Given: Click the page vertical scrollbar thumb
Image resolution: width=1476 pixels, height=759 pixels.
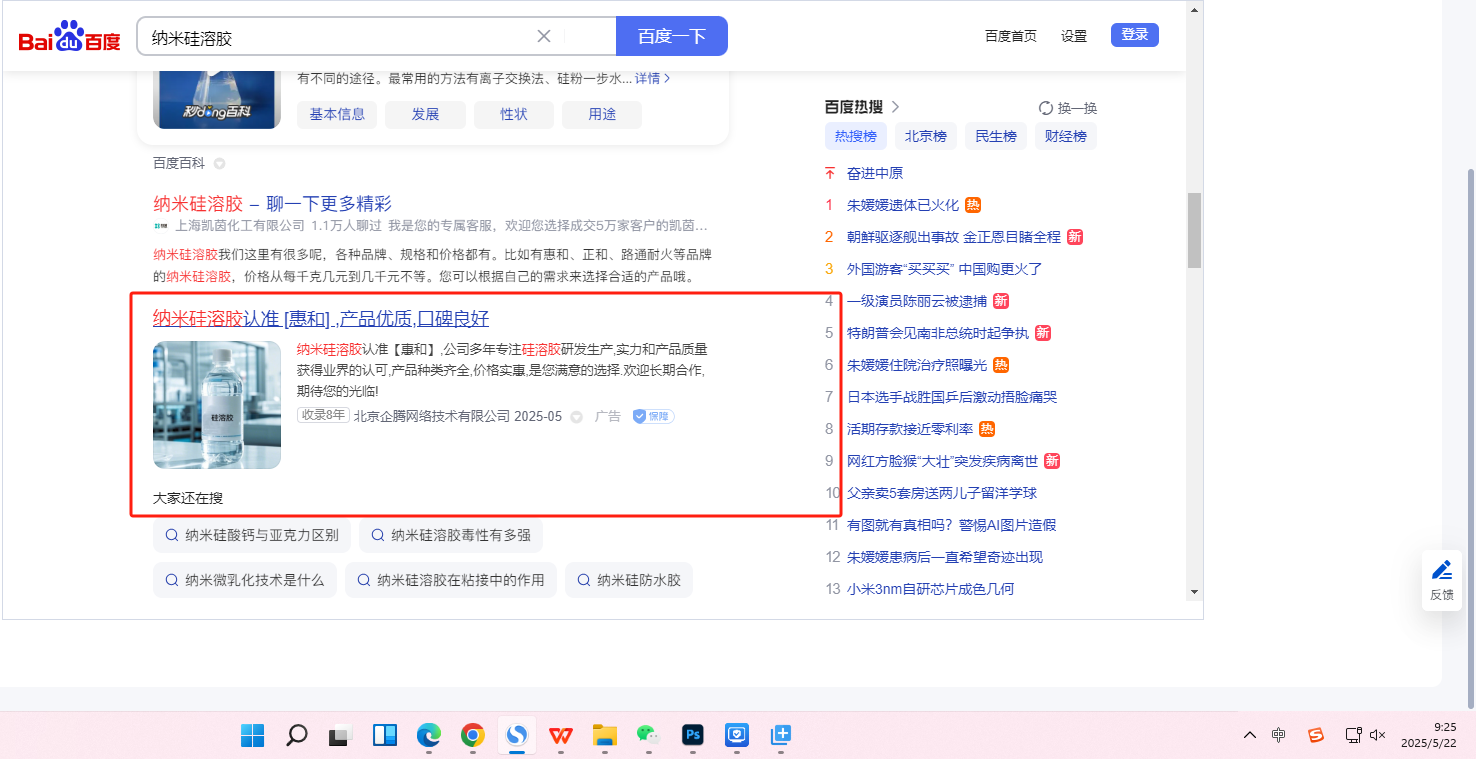Looking at the screenshot, I should click(1194, 230).
